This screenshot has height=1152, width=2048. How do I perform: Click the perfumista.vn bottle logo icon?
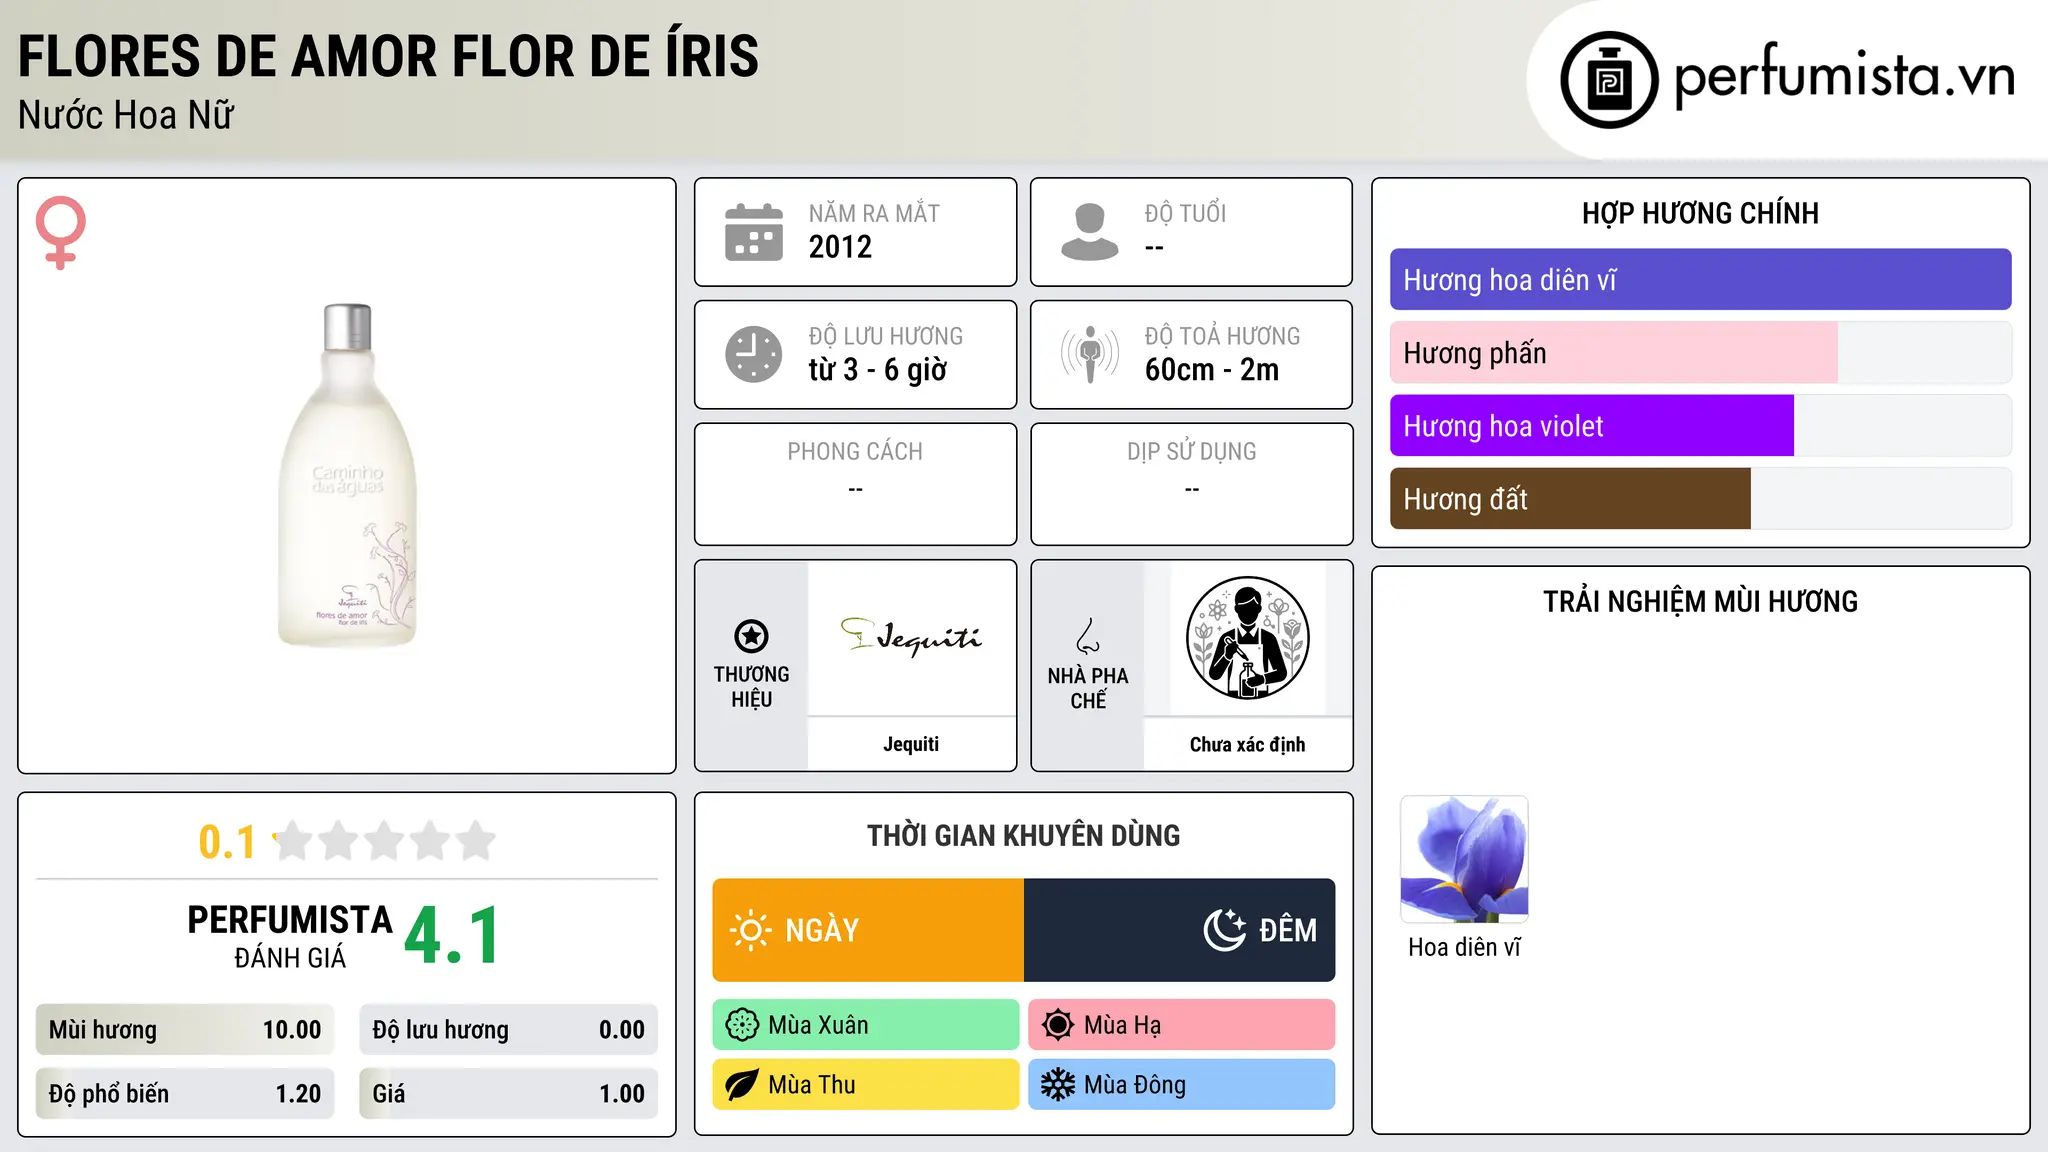click(1609, 79)
